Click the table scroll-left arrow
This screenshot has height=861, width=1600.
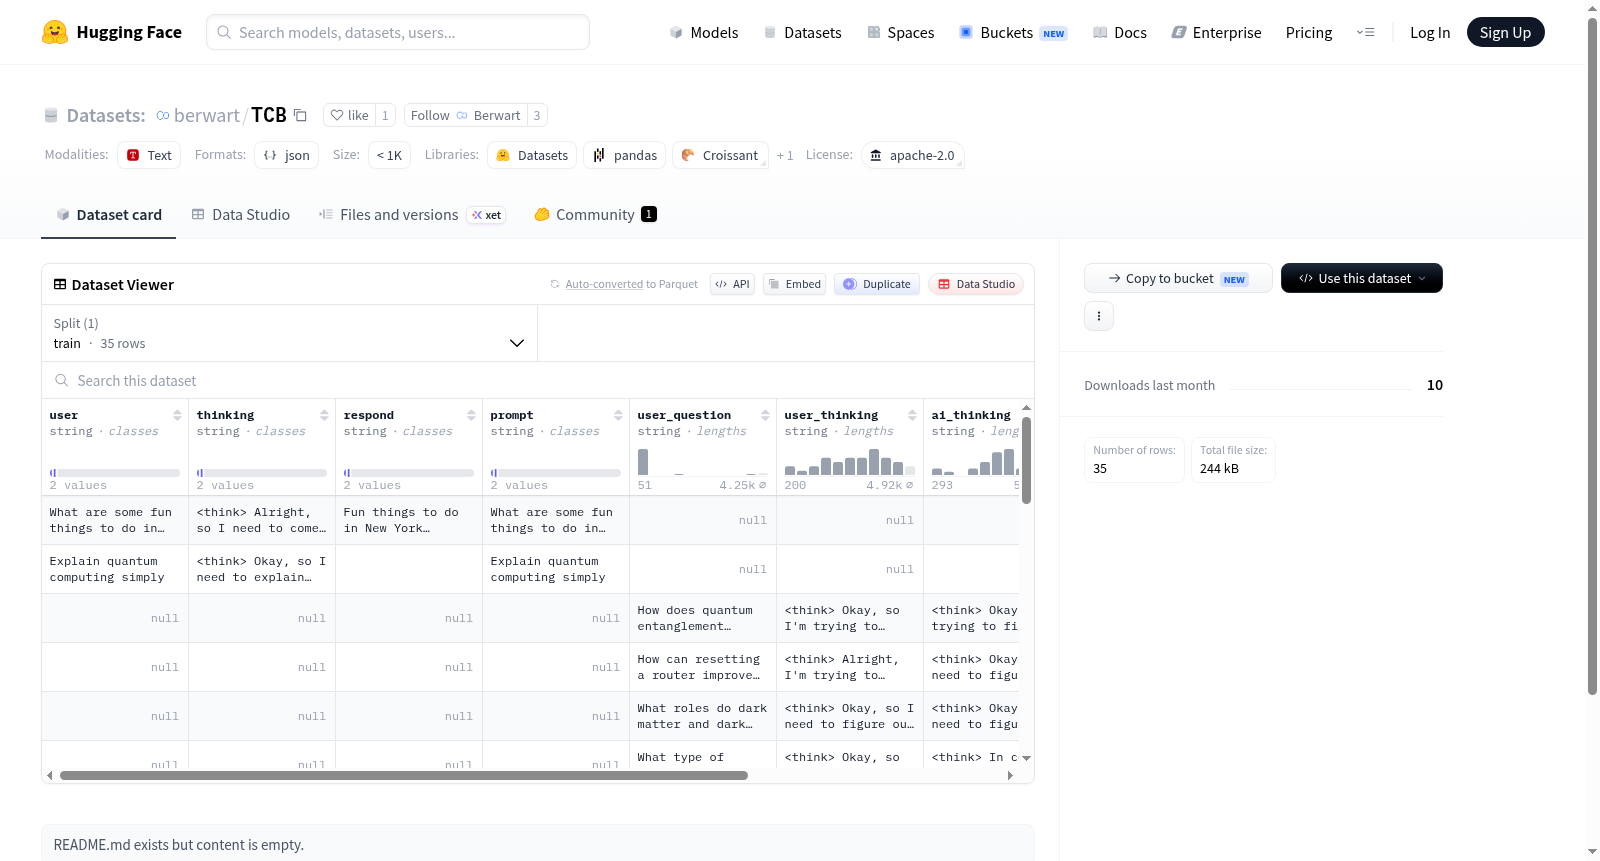pos(50,775)
